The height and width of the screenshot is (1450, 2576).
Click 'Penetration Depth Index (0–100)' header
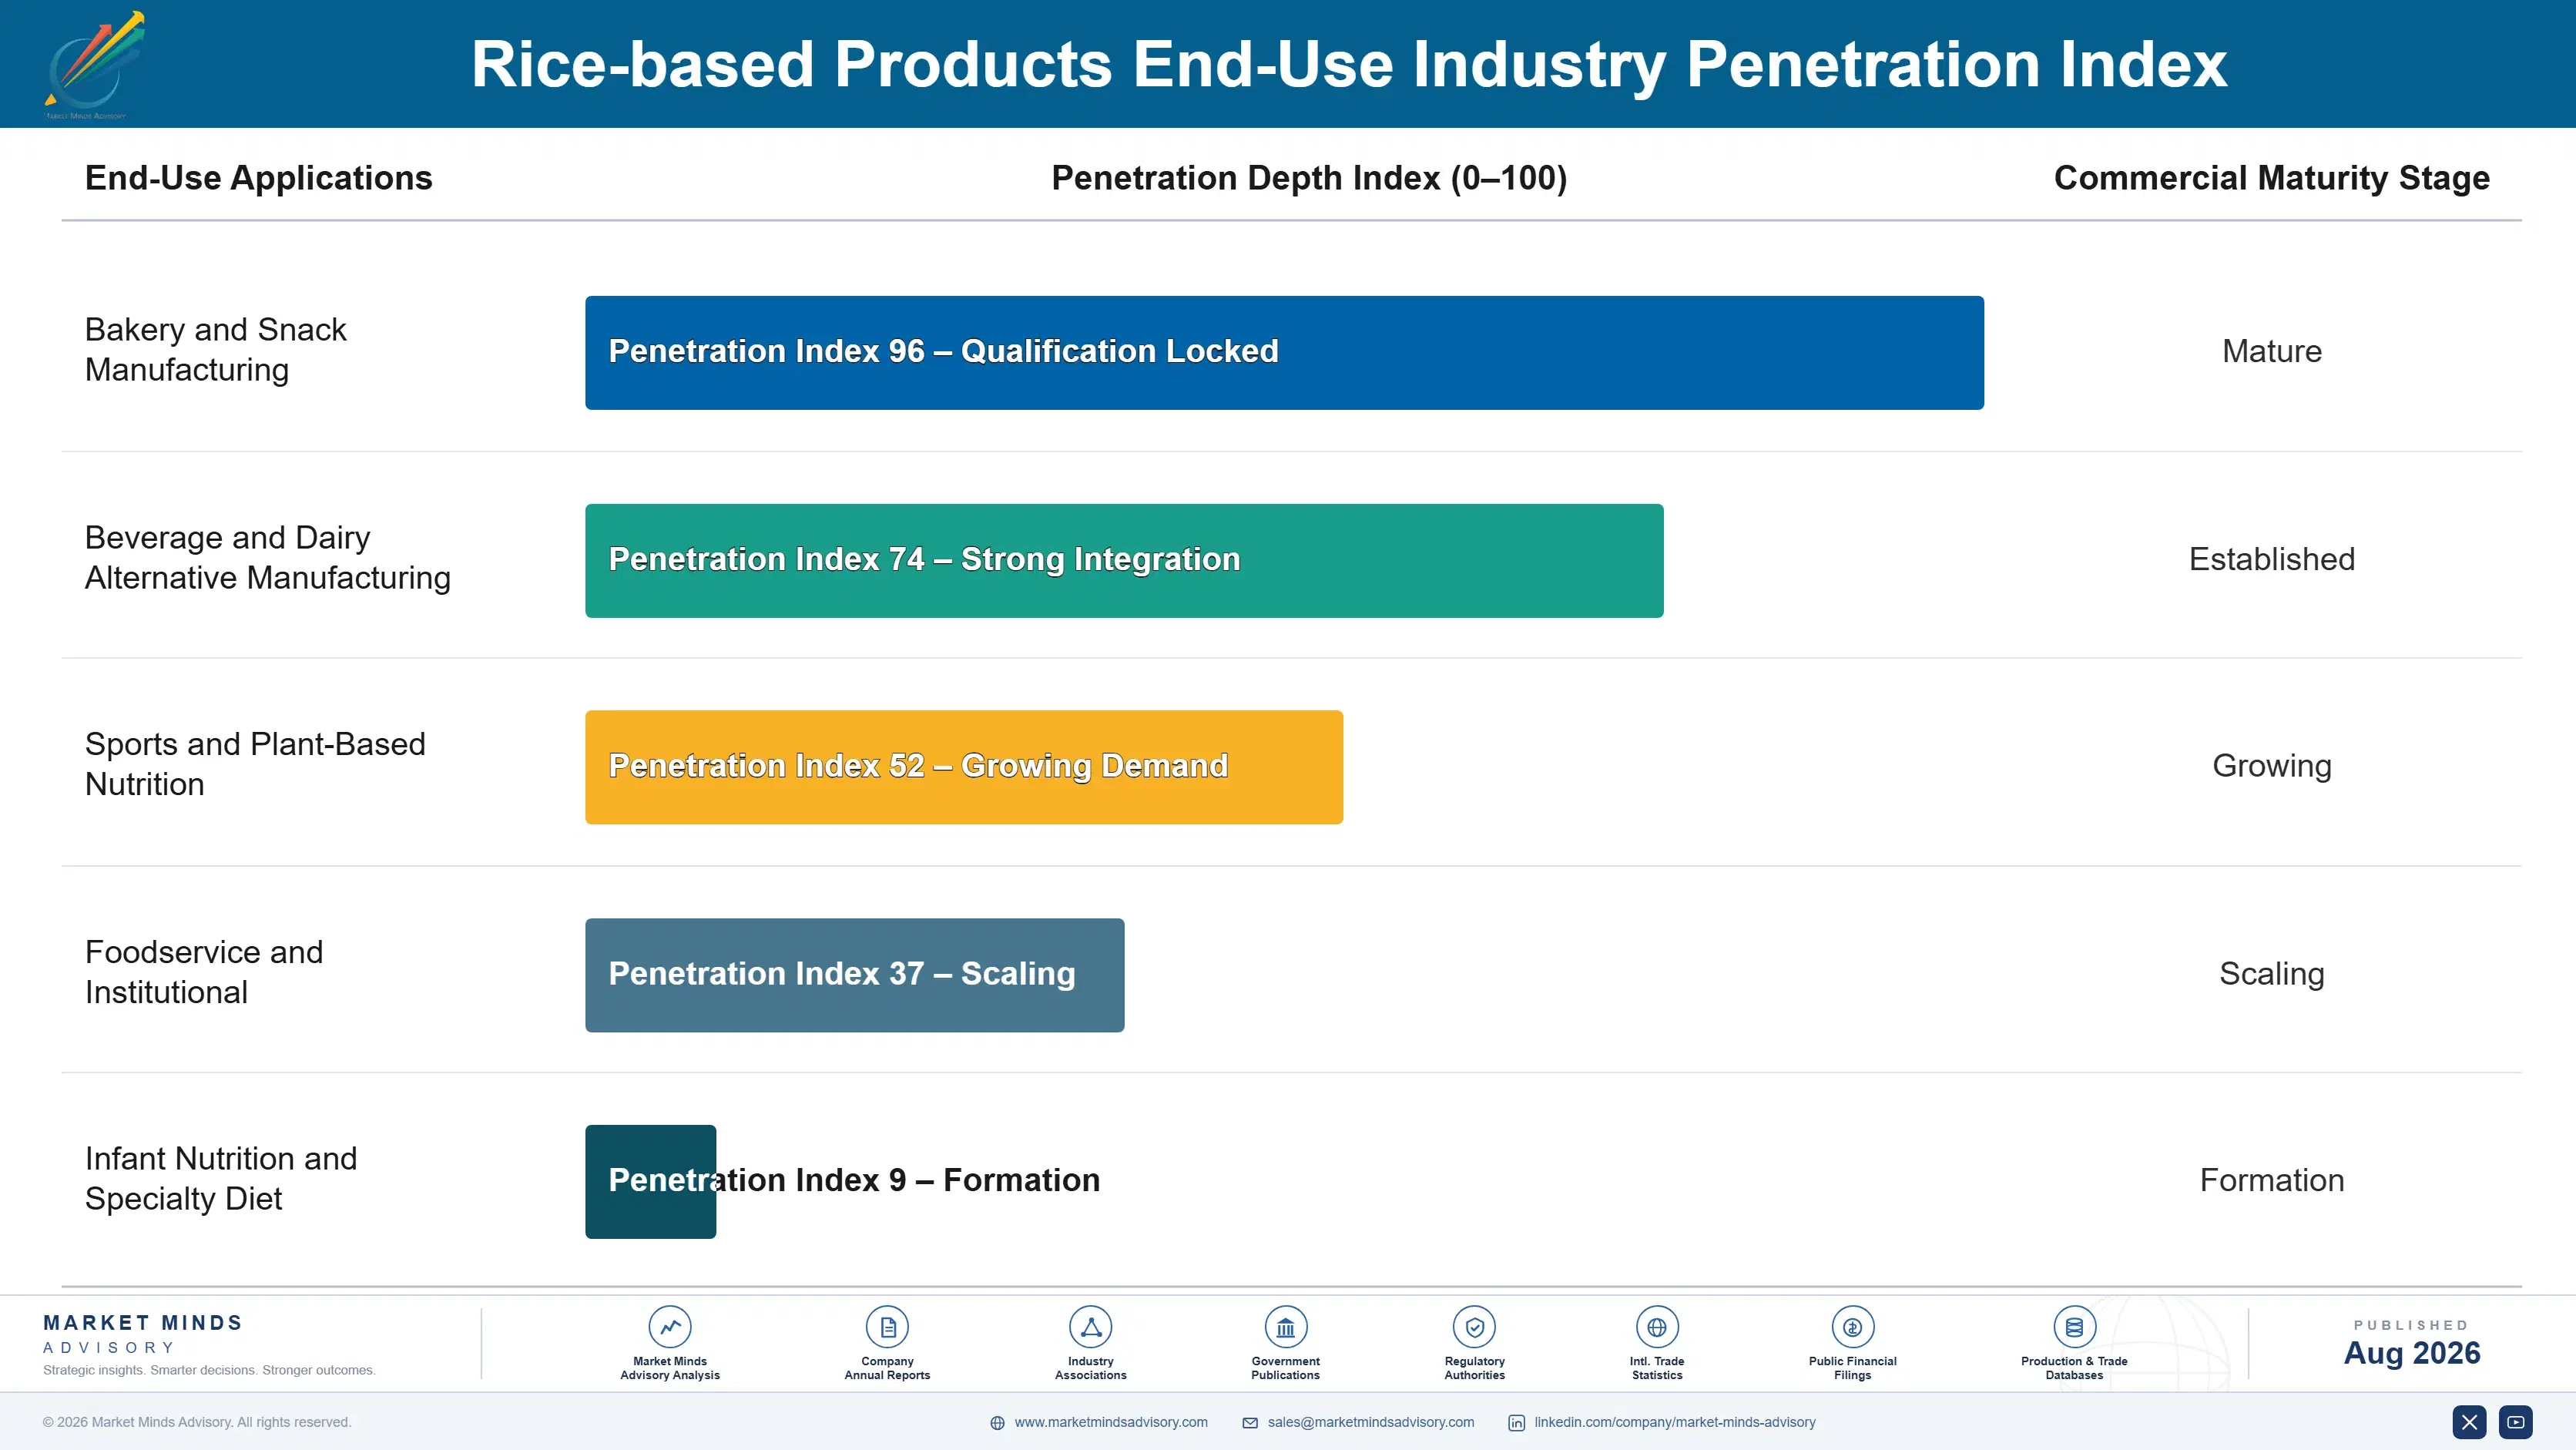[1309, 178]
